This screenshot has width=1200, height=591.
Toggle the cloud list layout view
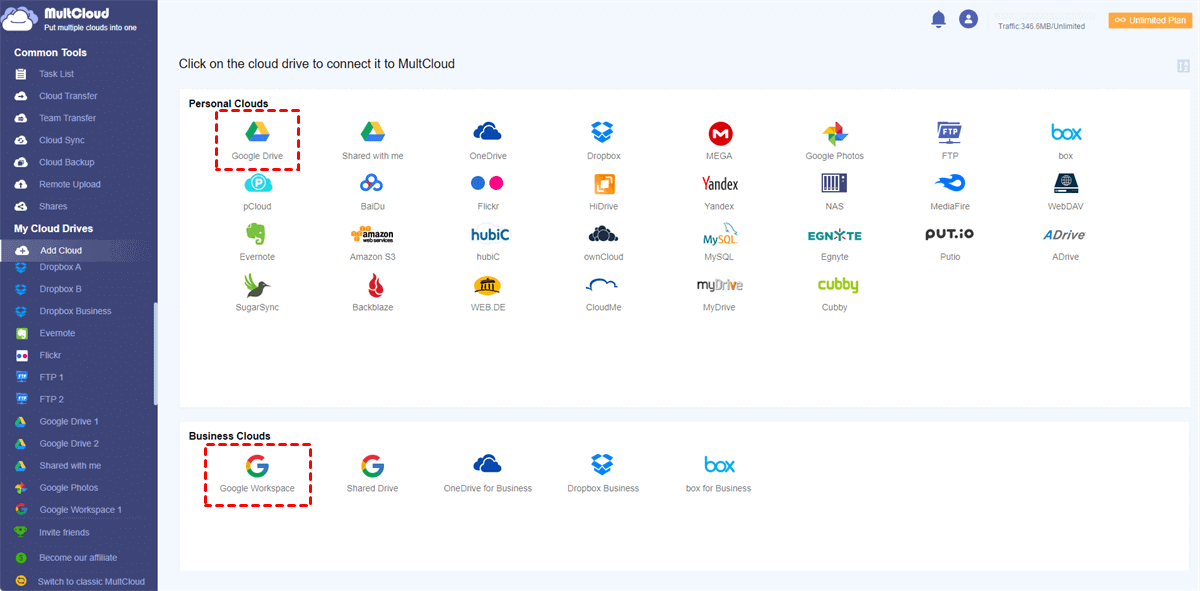point(1184,66)
